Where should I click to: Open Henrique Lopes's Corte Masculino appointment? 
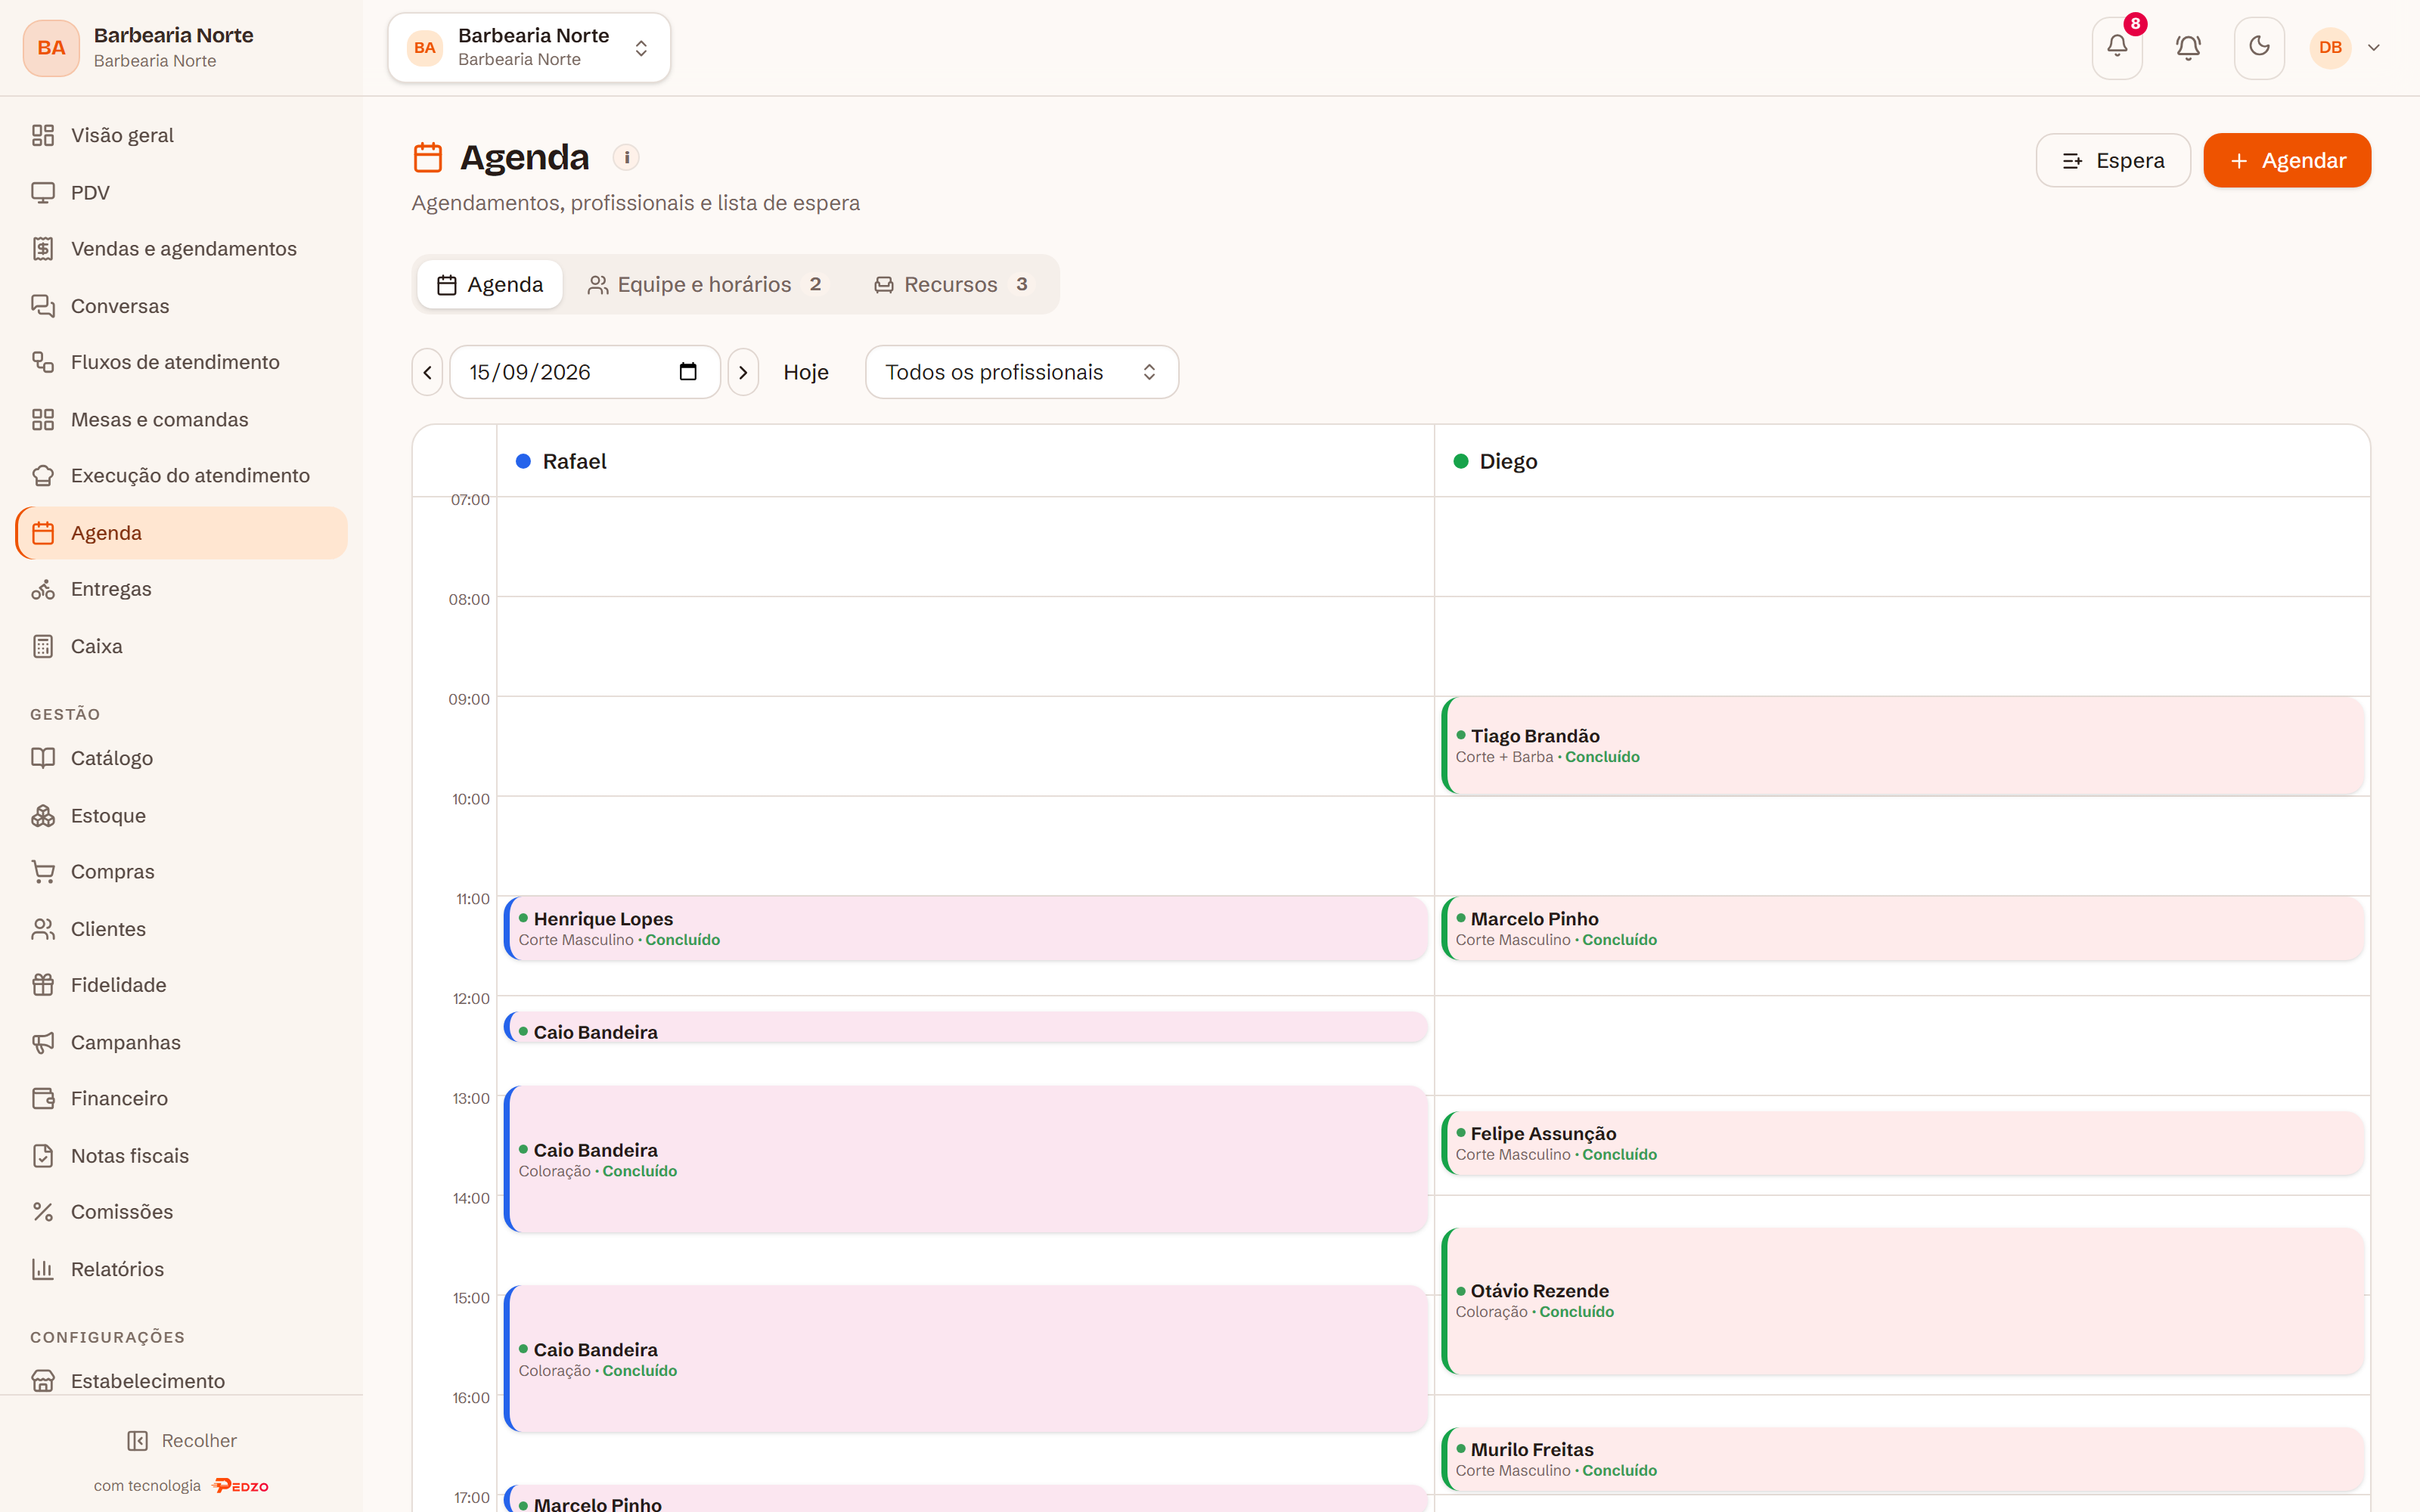click(x=966, y=929)
